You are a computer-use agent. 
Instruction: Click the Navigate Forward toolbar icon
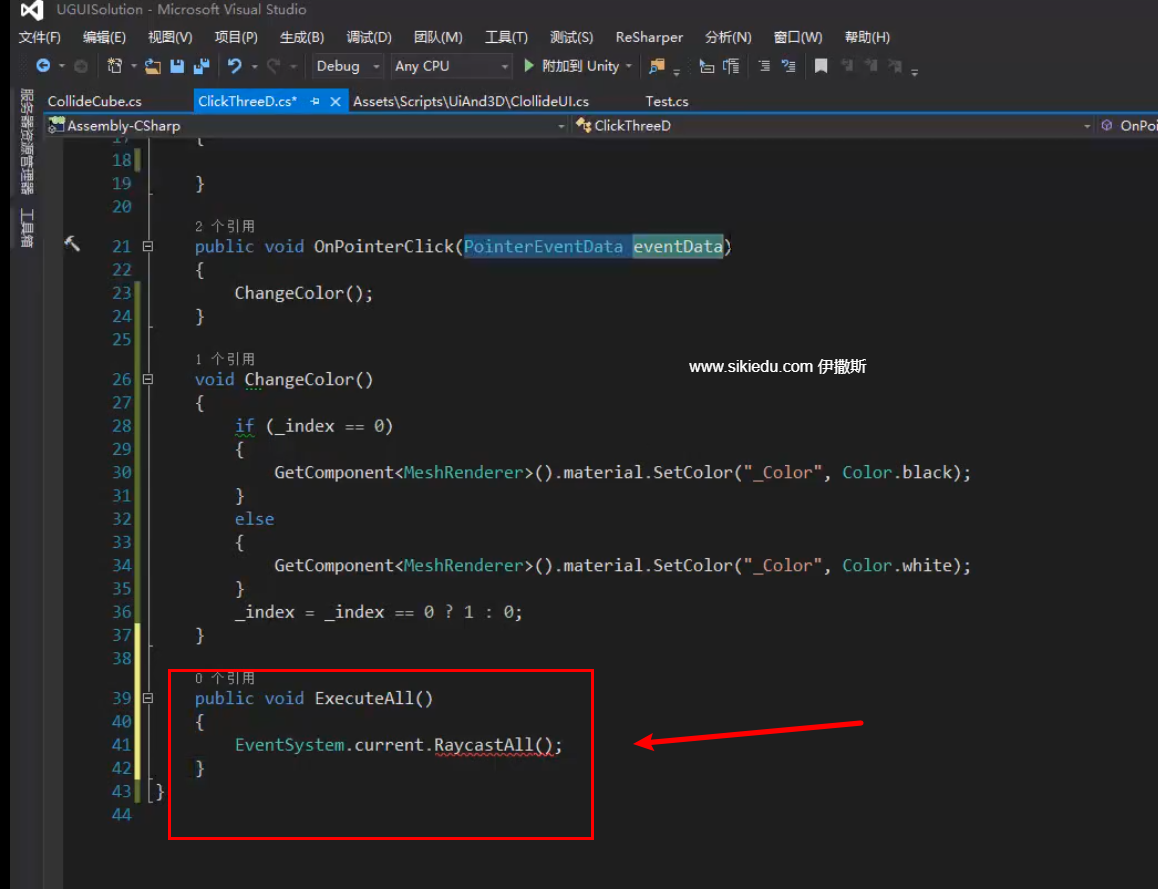(81, 66)
